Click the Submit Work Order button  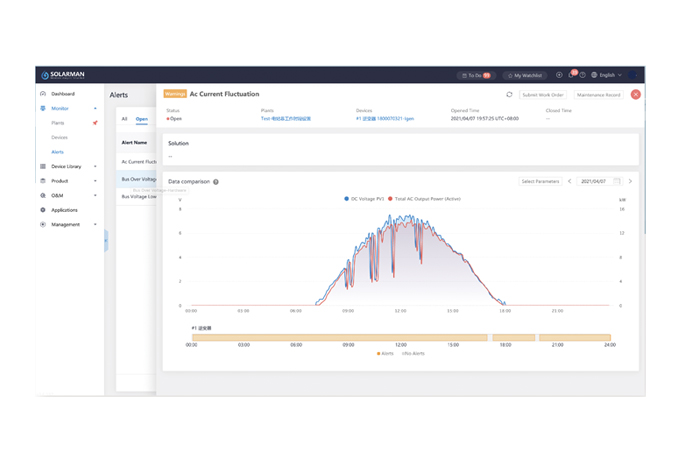coord(543,95)
